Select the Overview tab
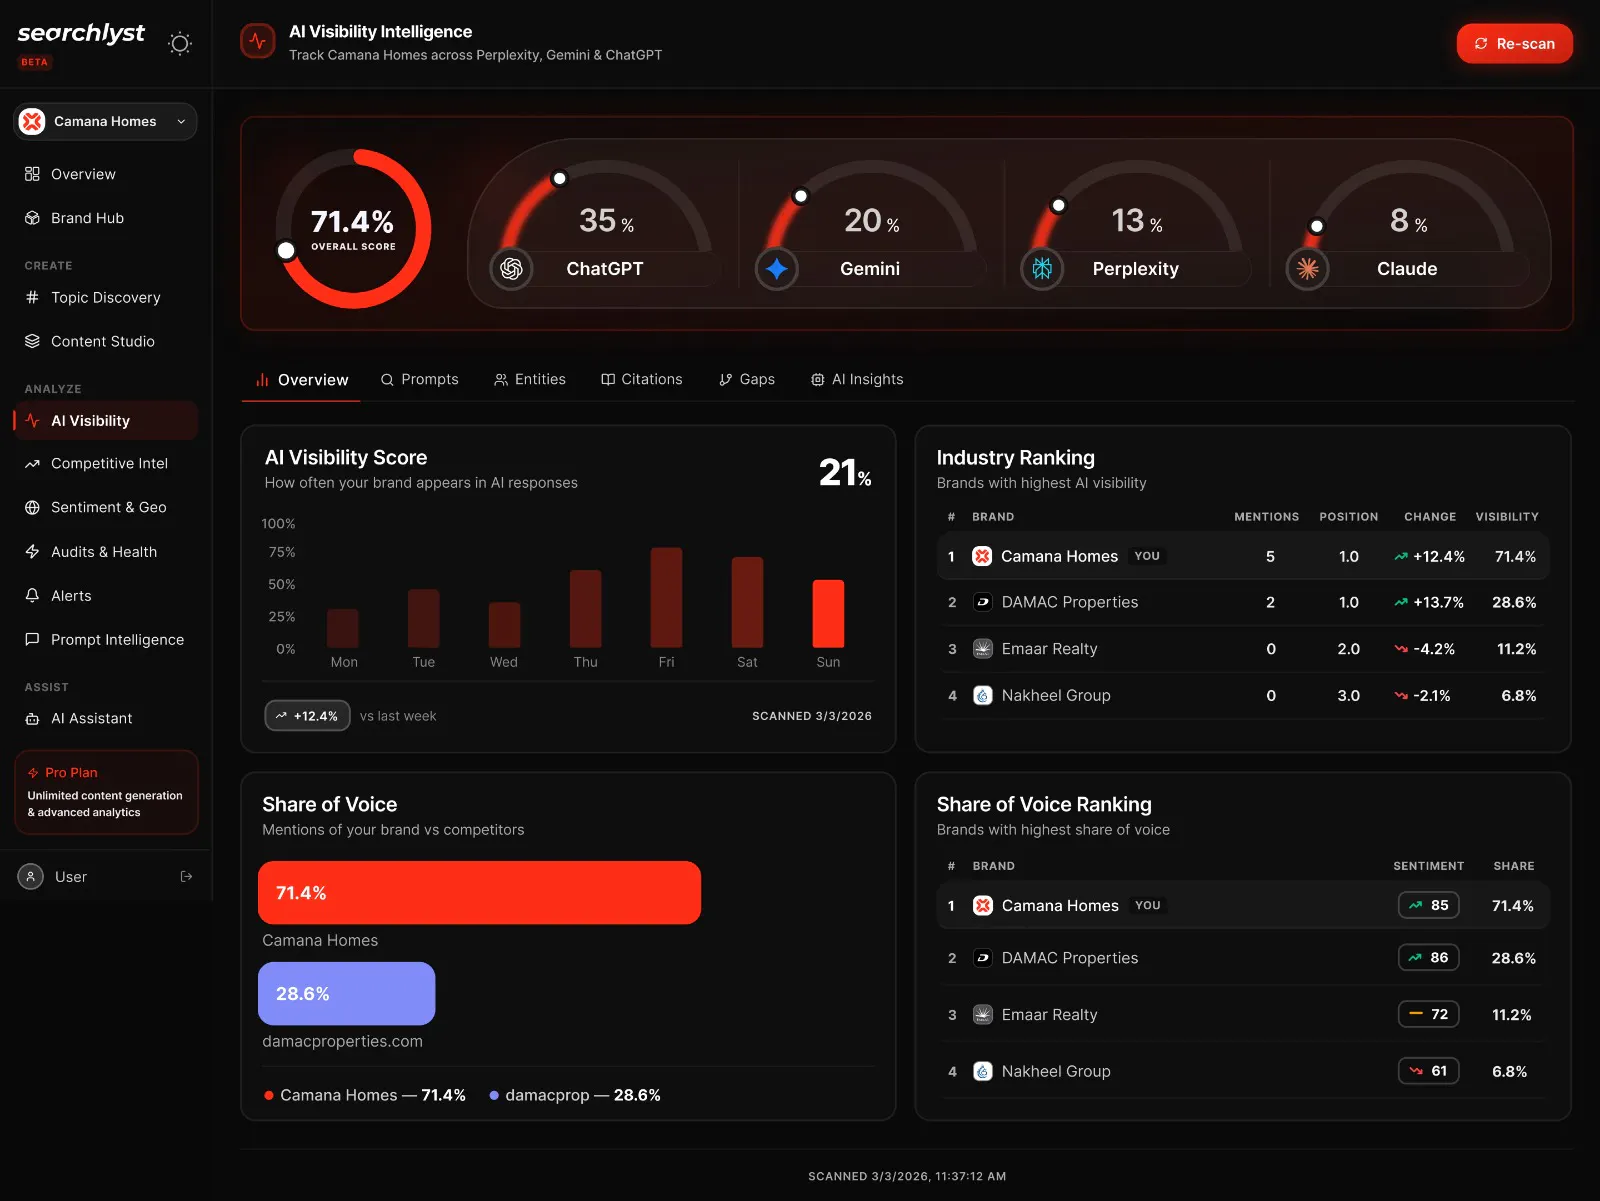Image resolution: width=1600 pixels, height=1201 pixels. [x=301, y=380]
